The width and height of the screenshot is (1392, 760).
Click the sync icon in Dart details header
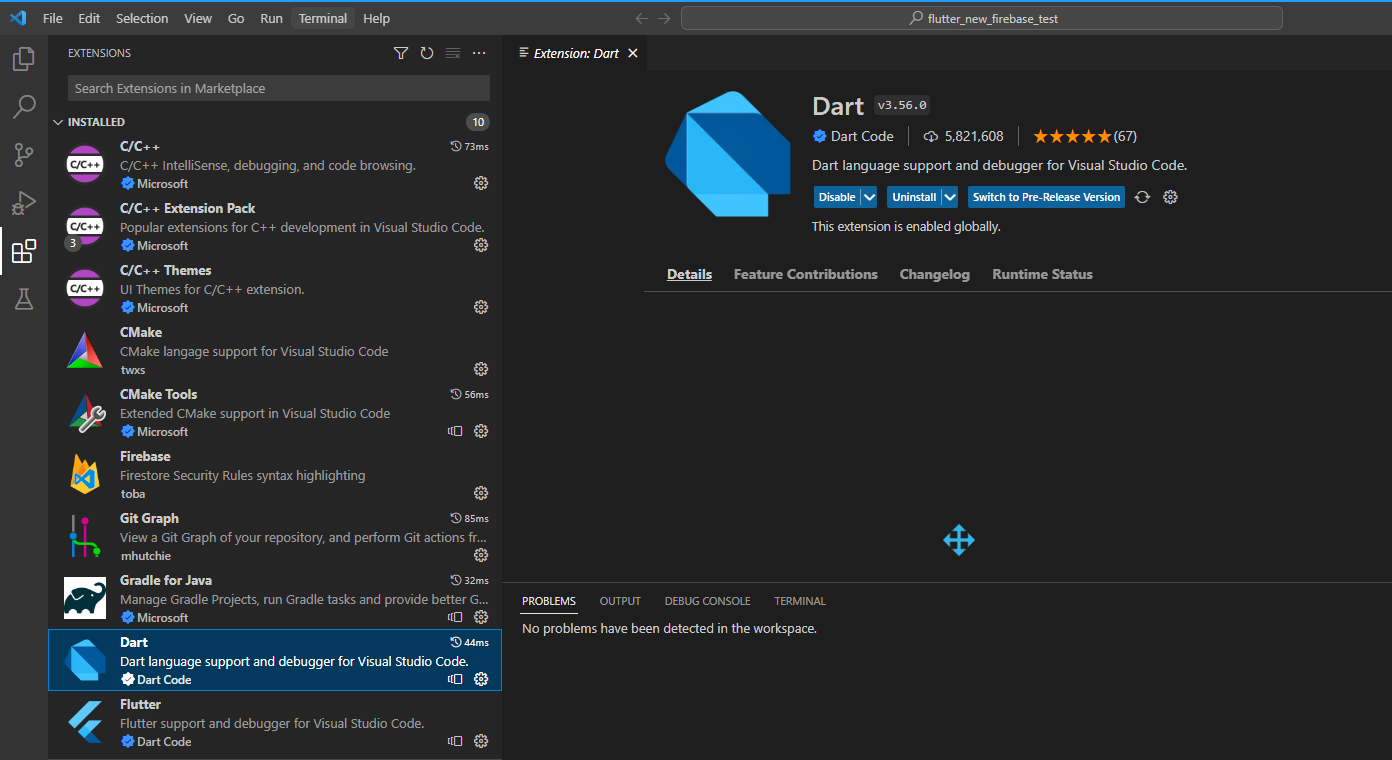click(x=1143, y=197)
